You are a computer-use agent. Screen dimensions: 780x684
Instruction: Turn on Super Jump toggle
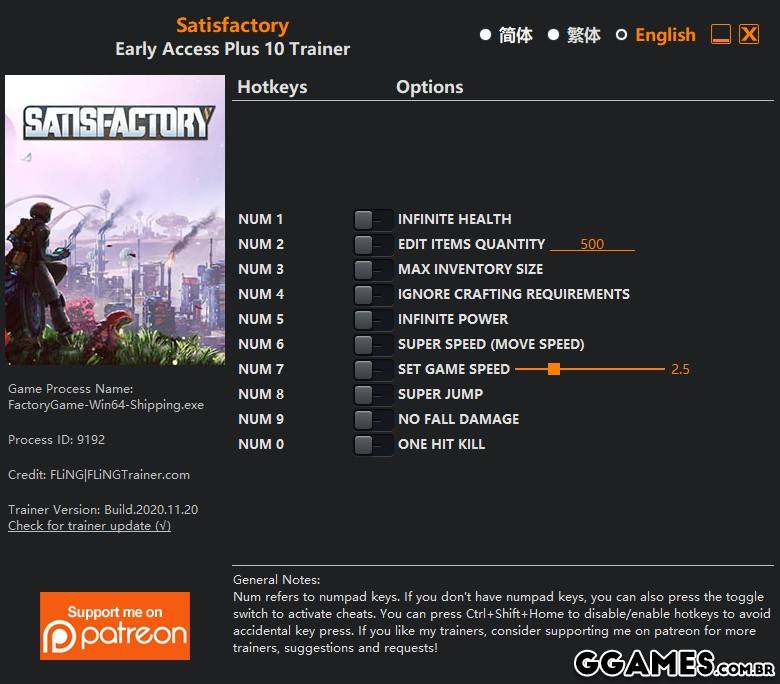coord(373,394)
